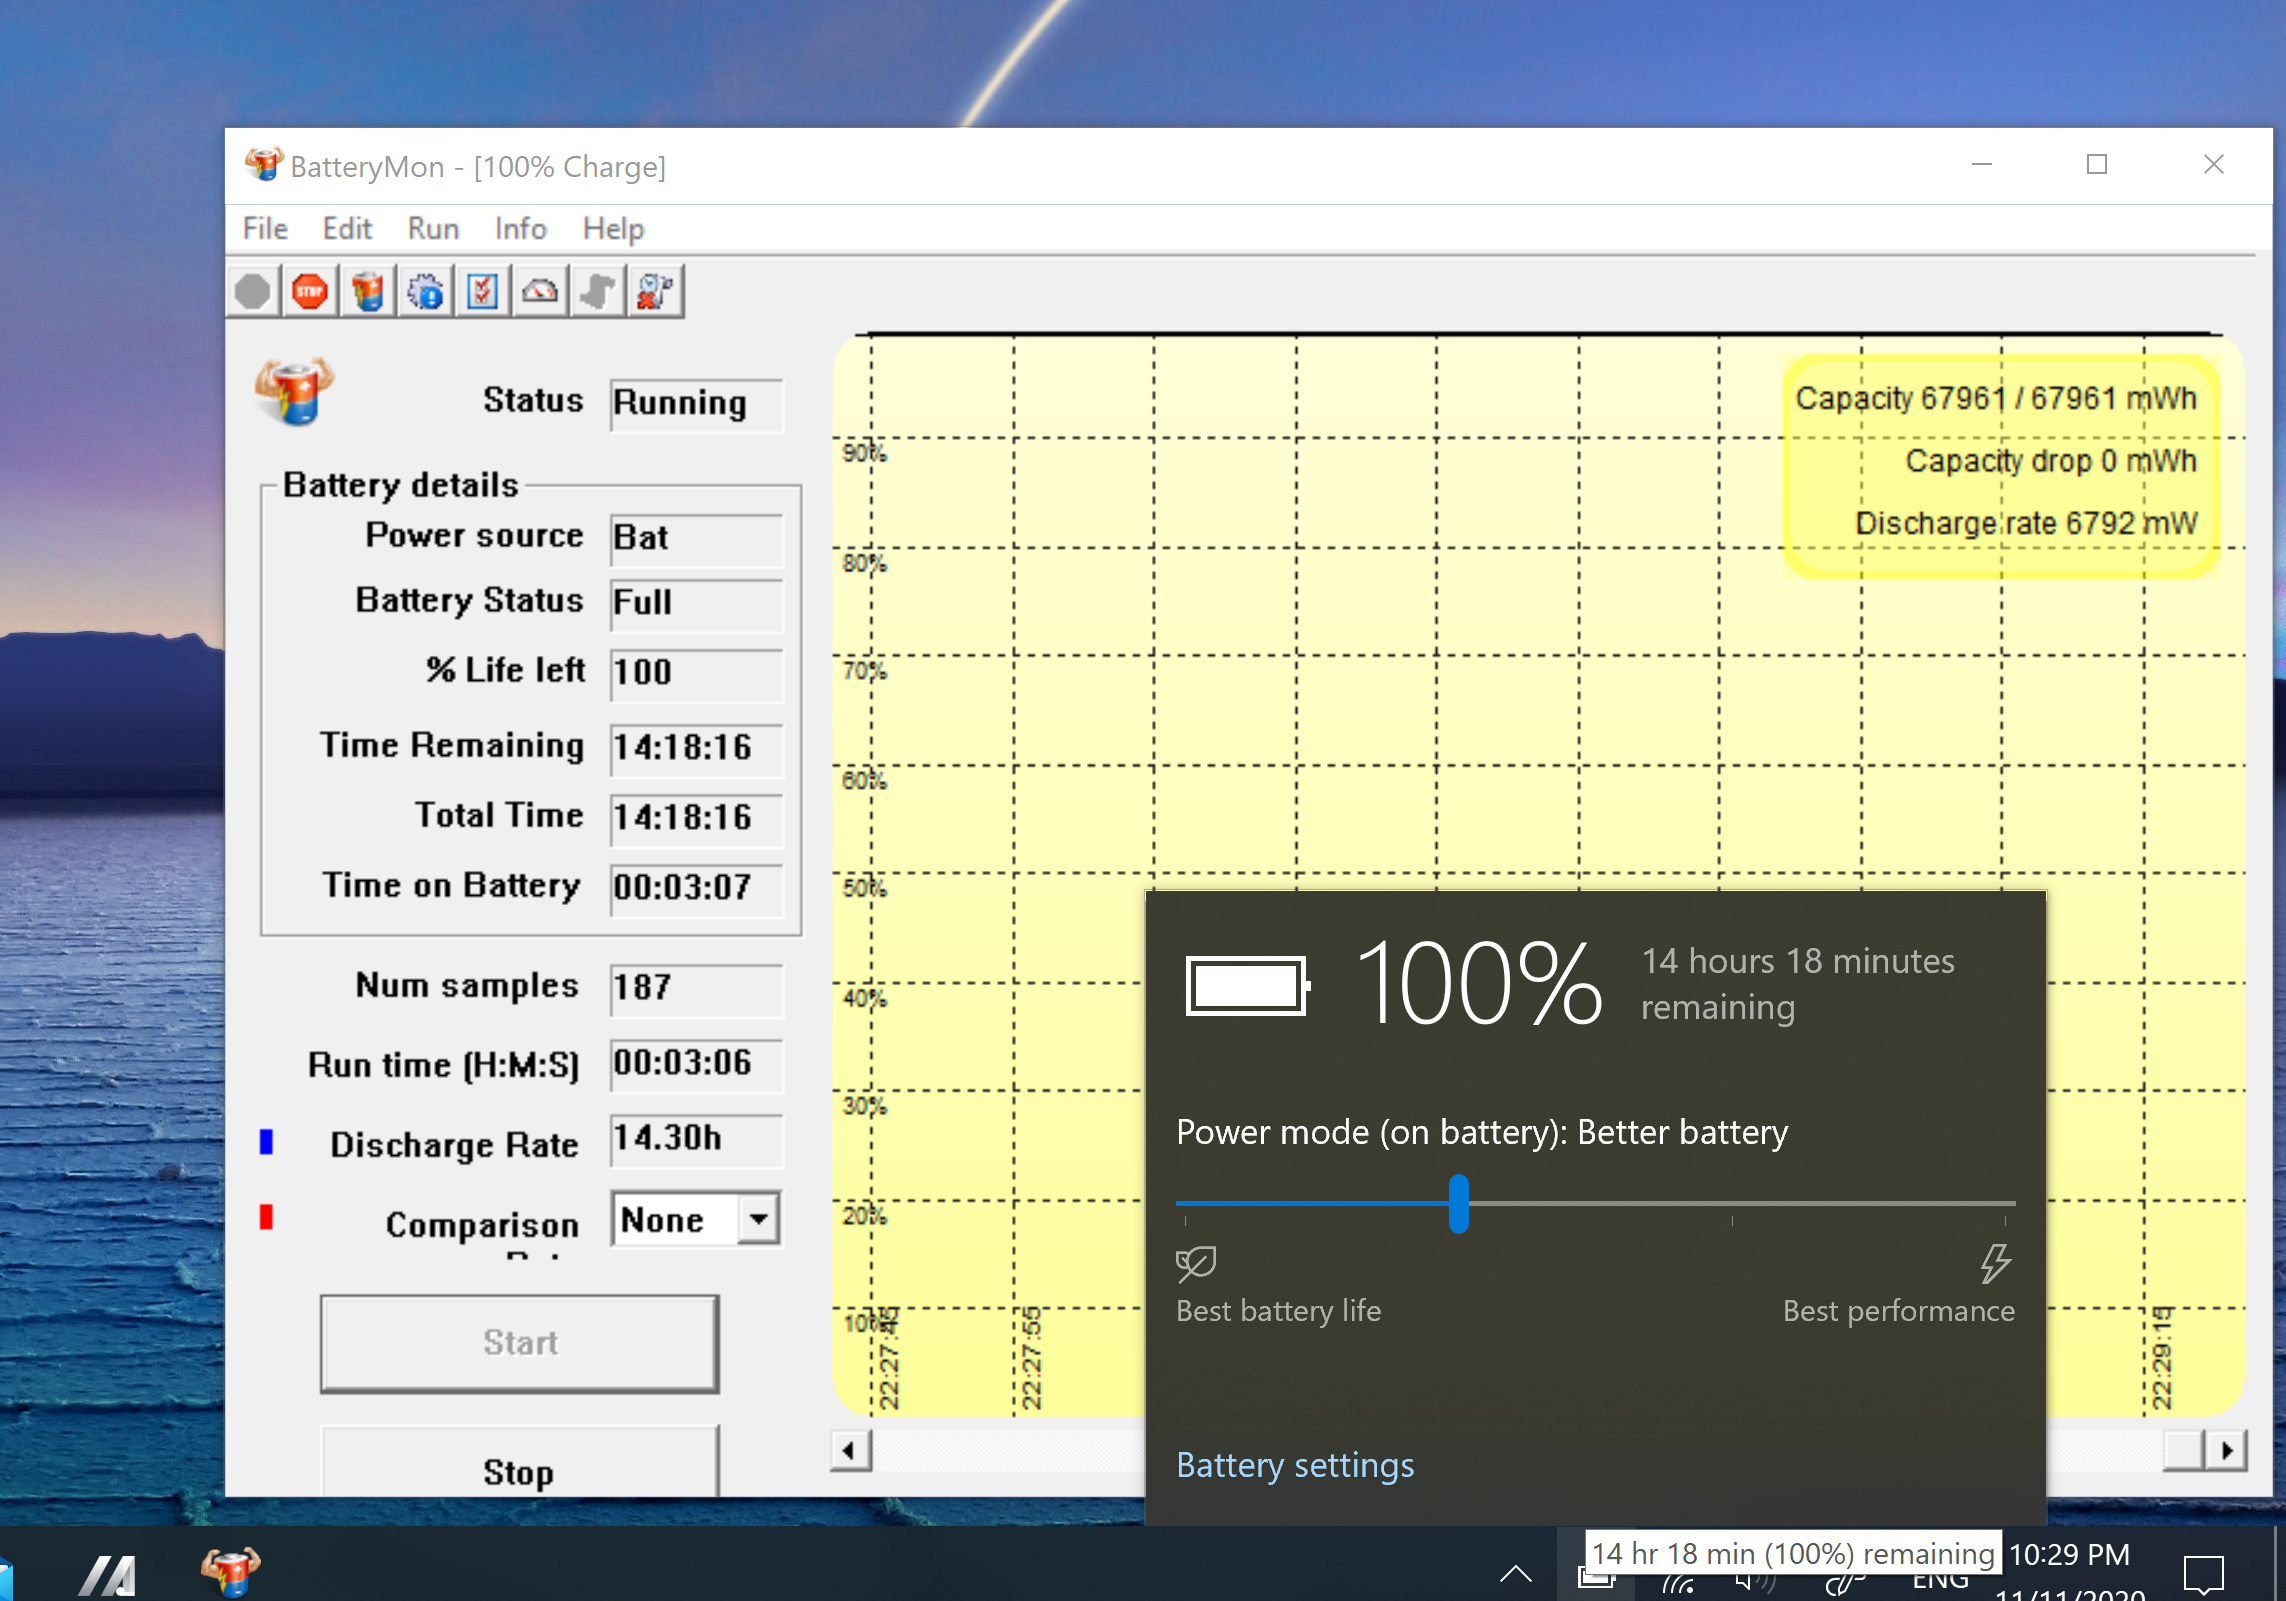Click the disabled Start button
The width and height of the screenshot is (2286, 1601).
click(x=519, y=1343)
